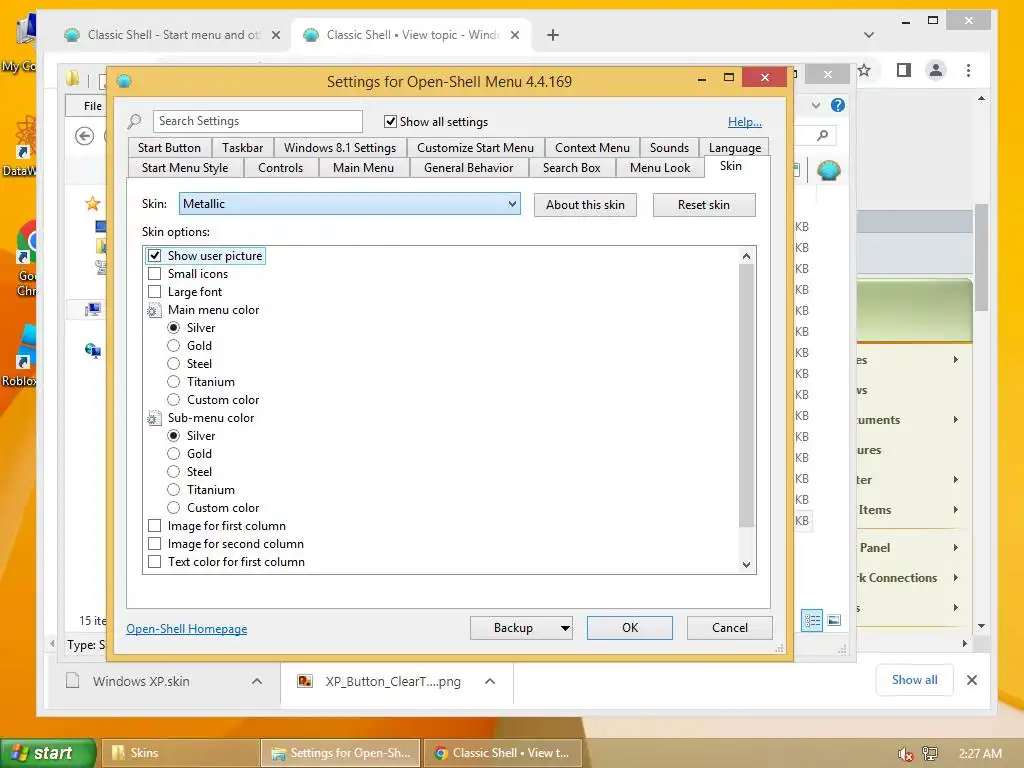
Task: Uncheck Show user picture
Action: pyautogui.click(x=155, y=255)
